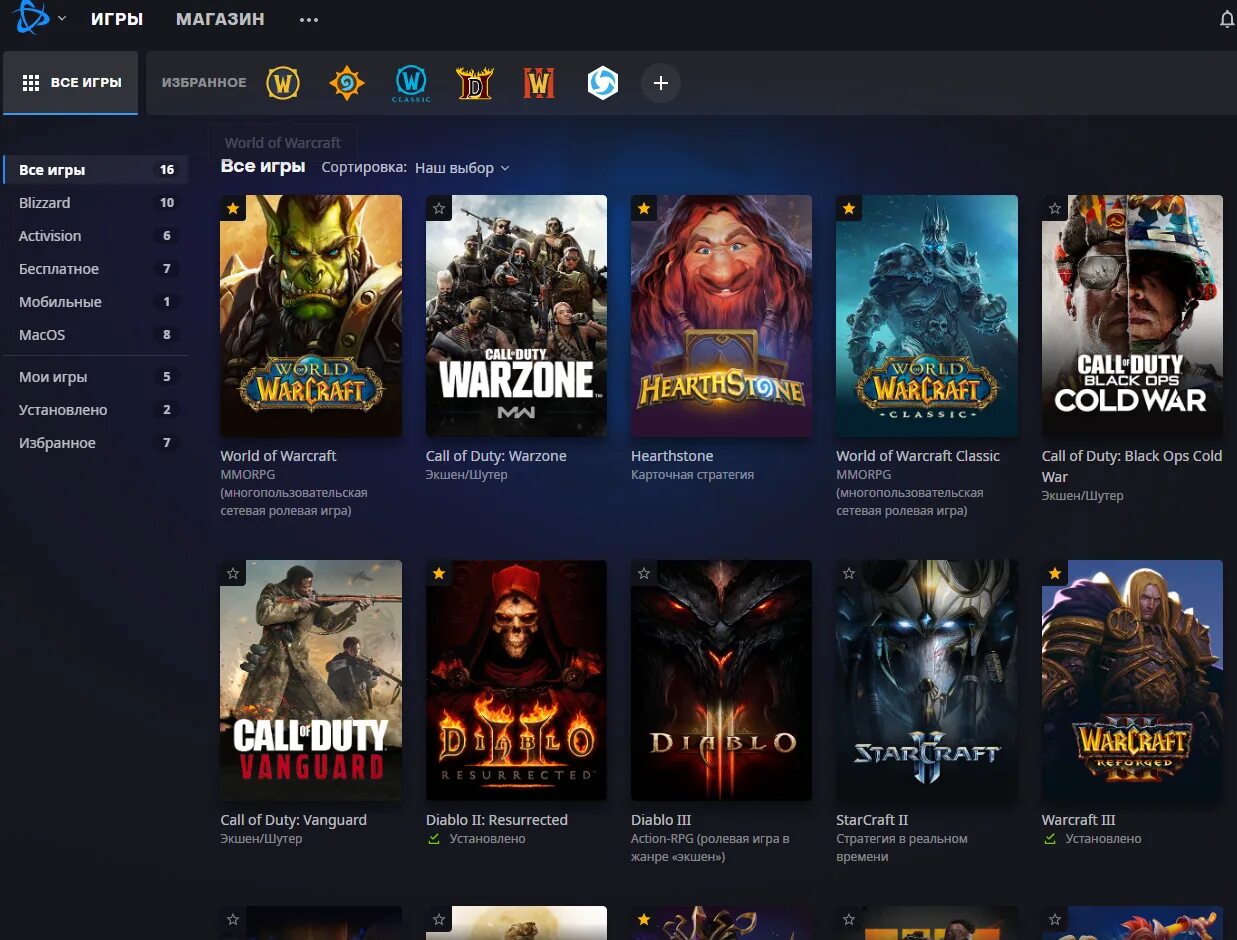
Task: Open Call of Duty Vanguard cover
Action: click(x=311, y=680)
